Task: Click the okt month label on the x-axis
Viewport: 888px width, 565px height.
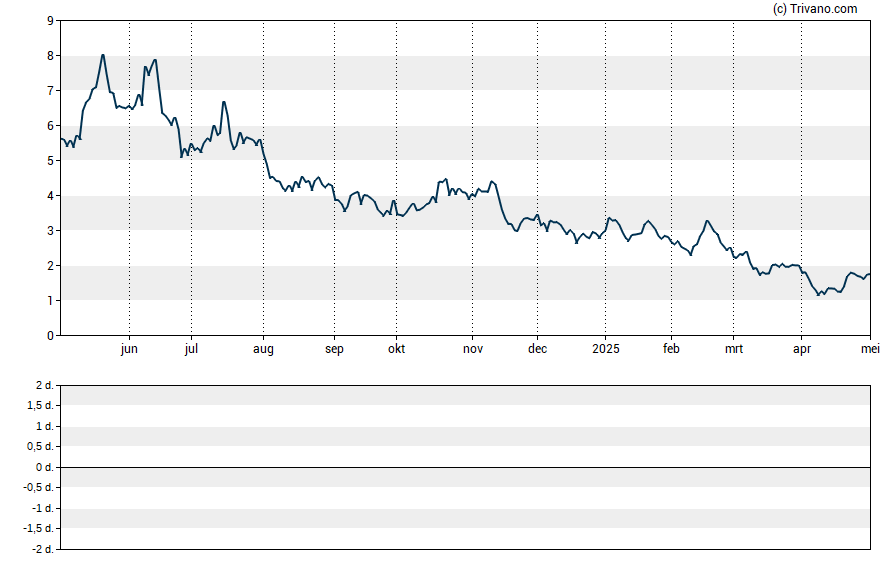Action: point(396,349)
